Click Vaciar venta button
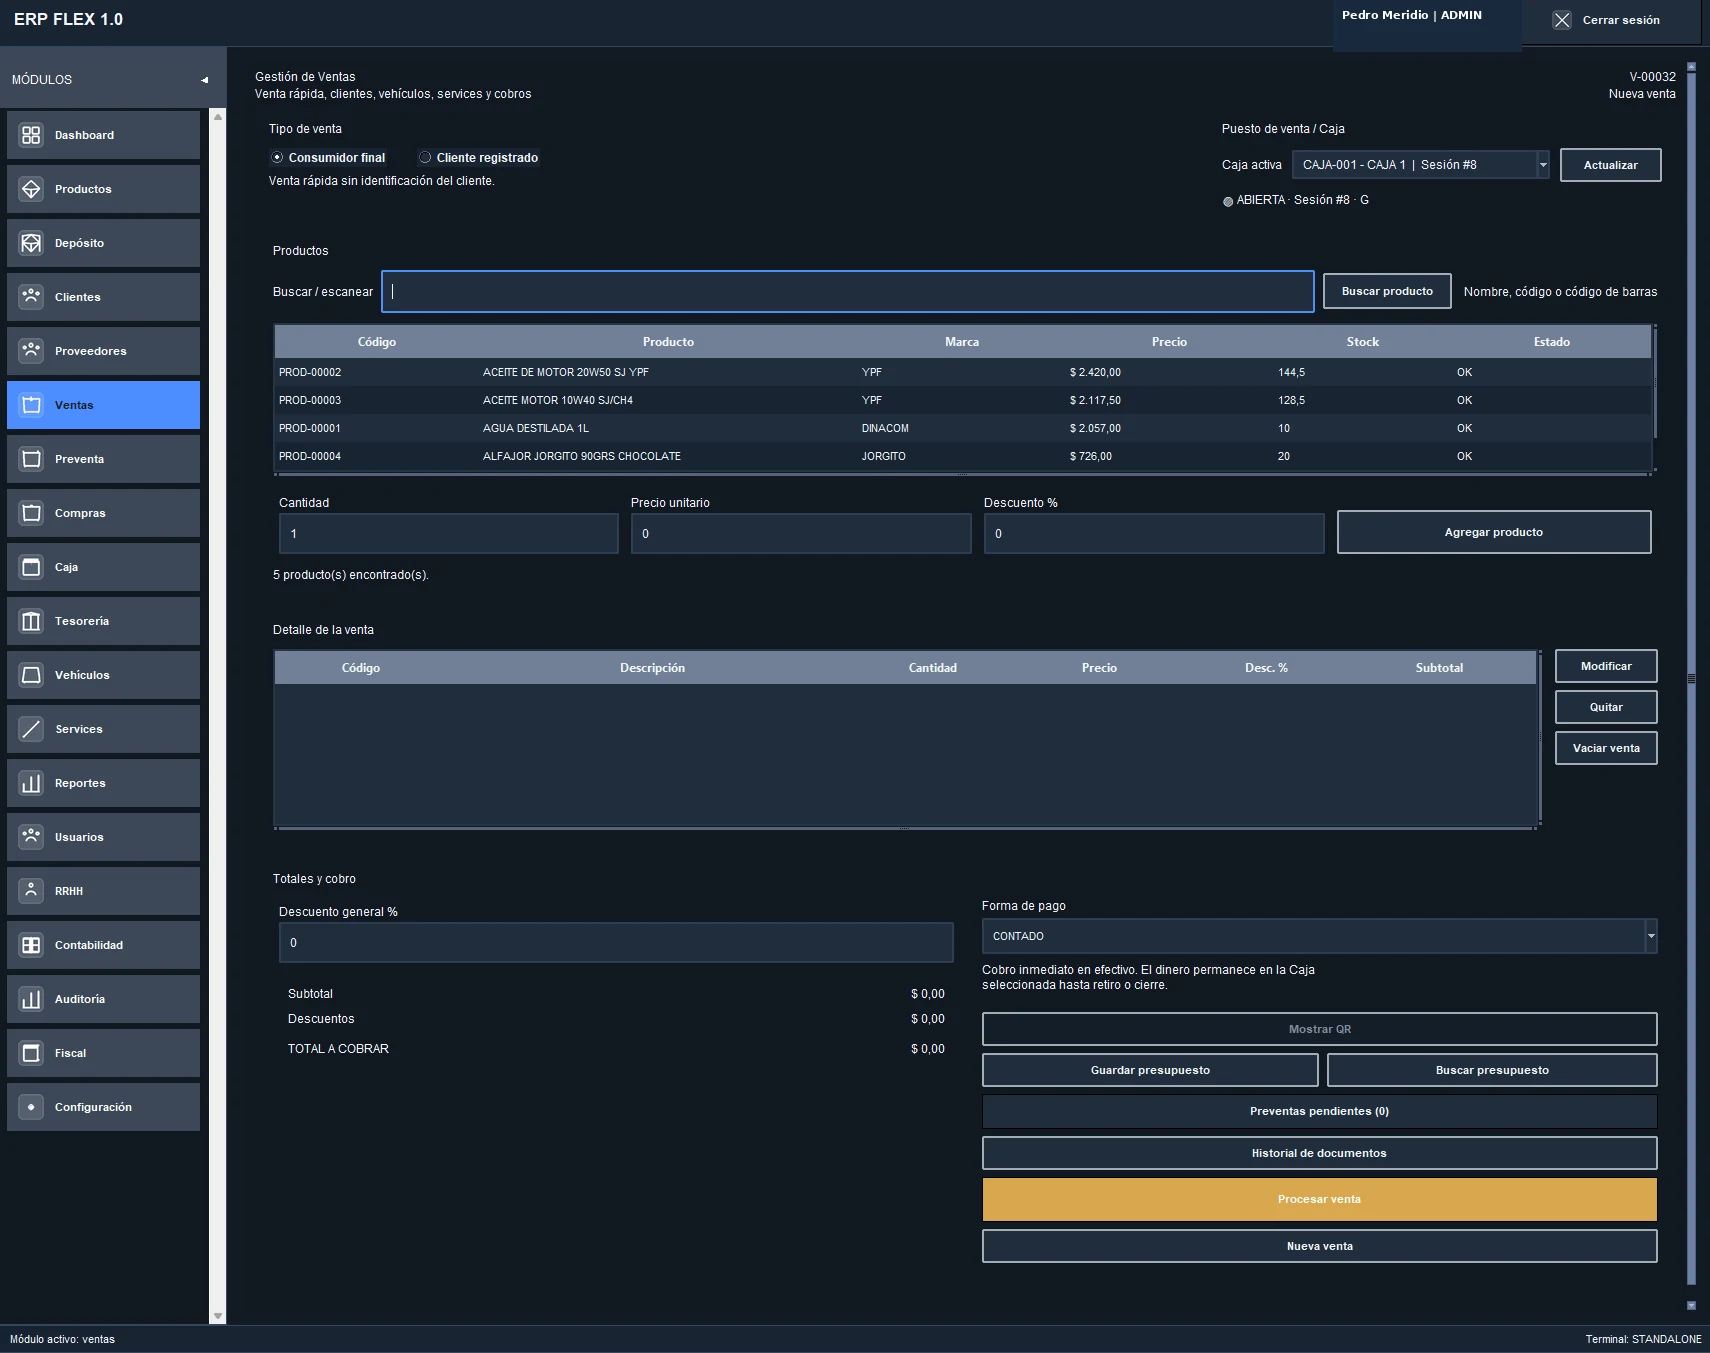The image size is (1710, 1353). click(1606, 748)
